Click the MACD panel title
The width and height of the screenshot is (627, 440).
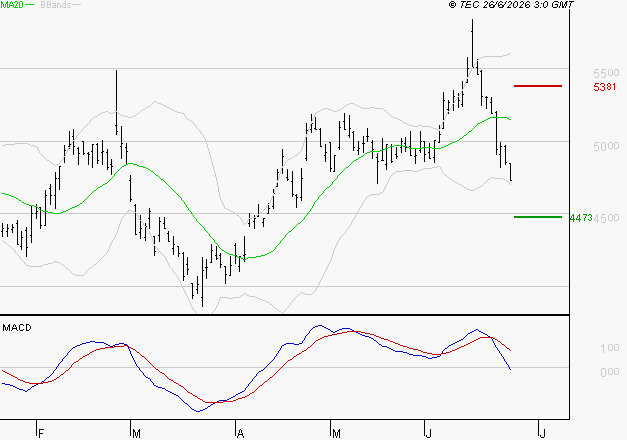pyautogui.click(x=17, y=328)
